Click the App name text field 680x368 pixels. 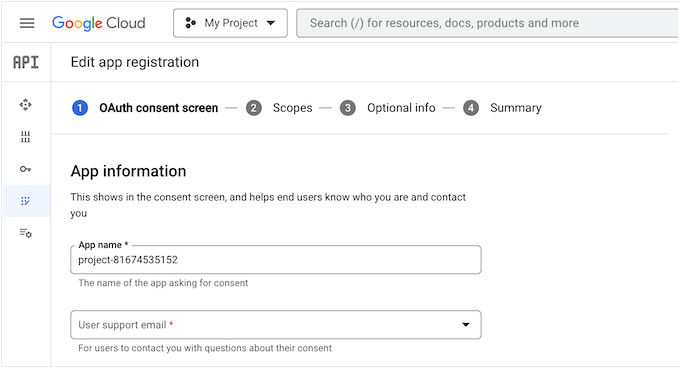click(276, 260)
